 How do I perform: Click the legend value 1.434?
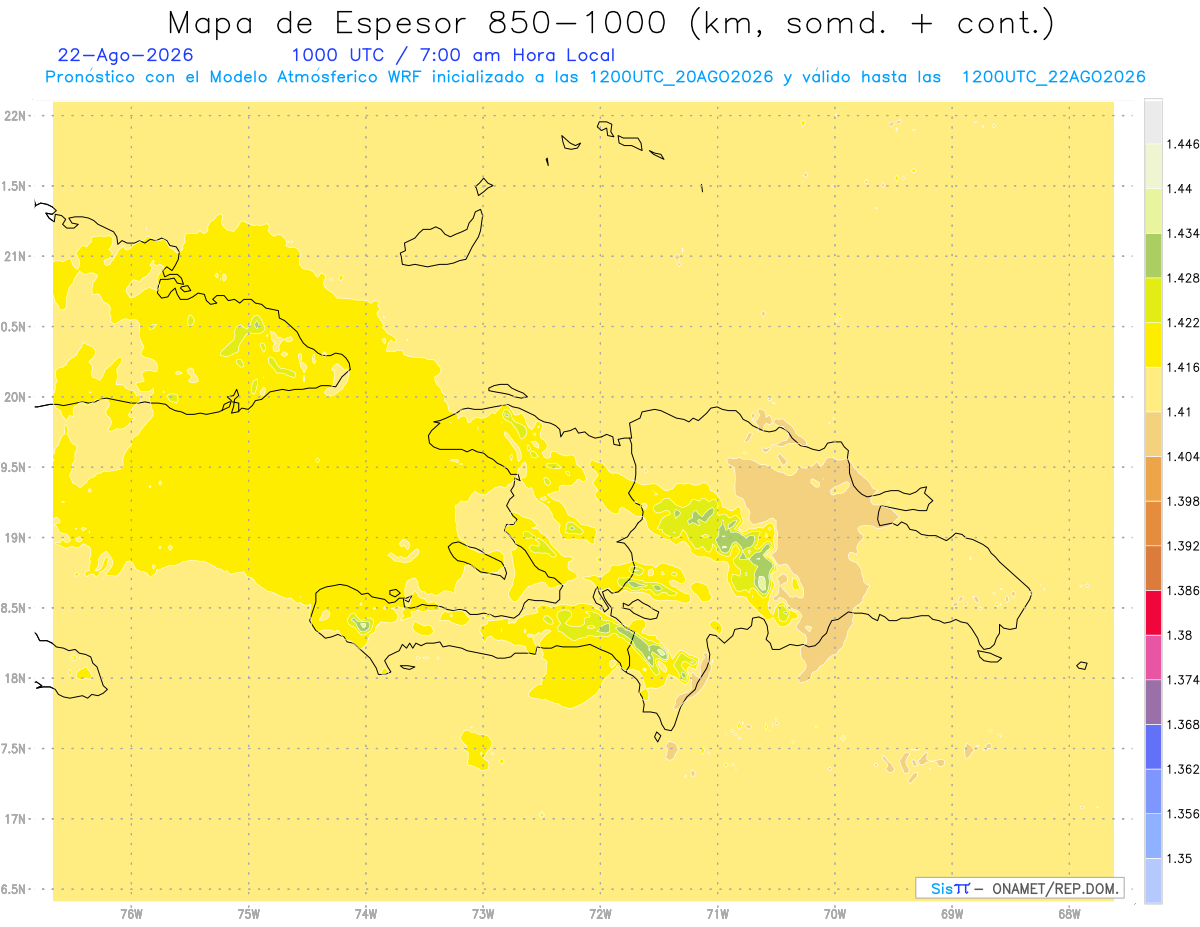(x=1183, y=233)
